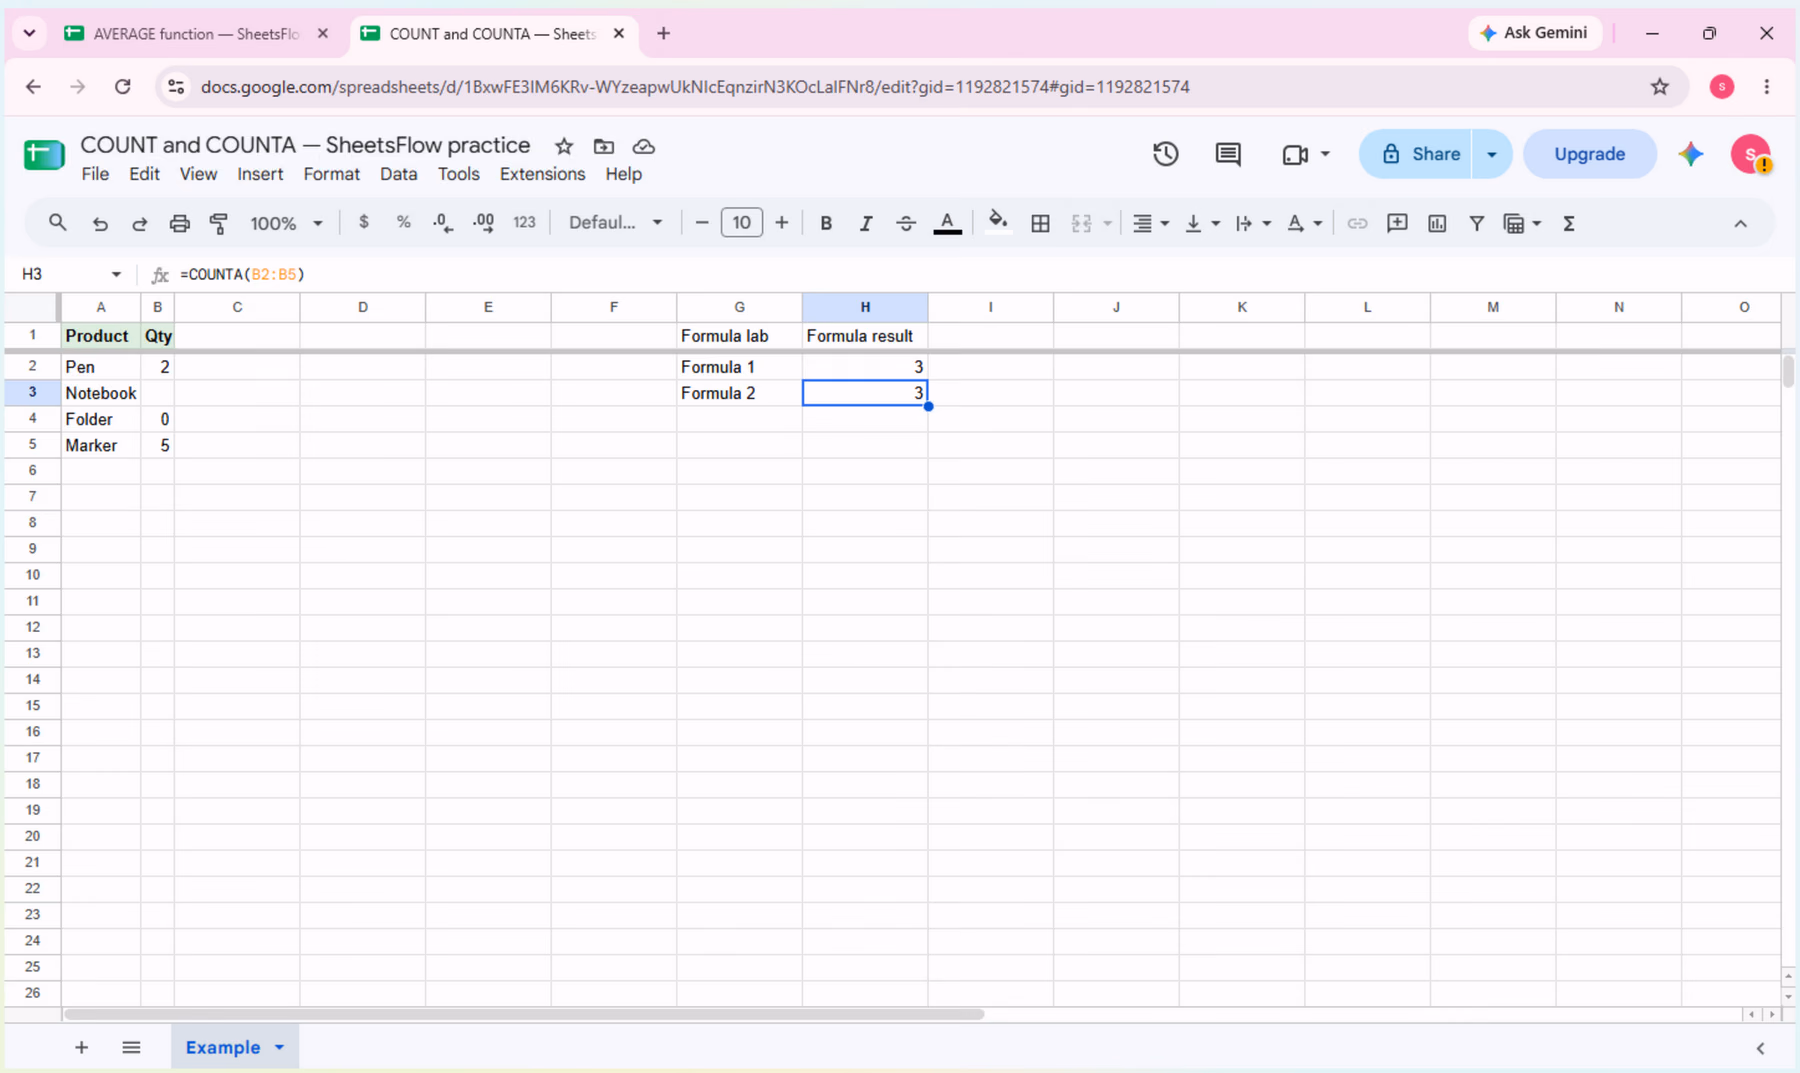Open the zoom level dropdown
Viewport: 1800px width, 1073px height.
(285, 223)
